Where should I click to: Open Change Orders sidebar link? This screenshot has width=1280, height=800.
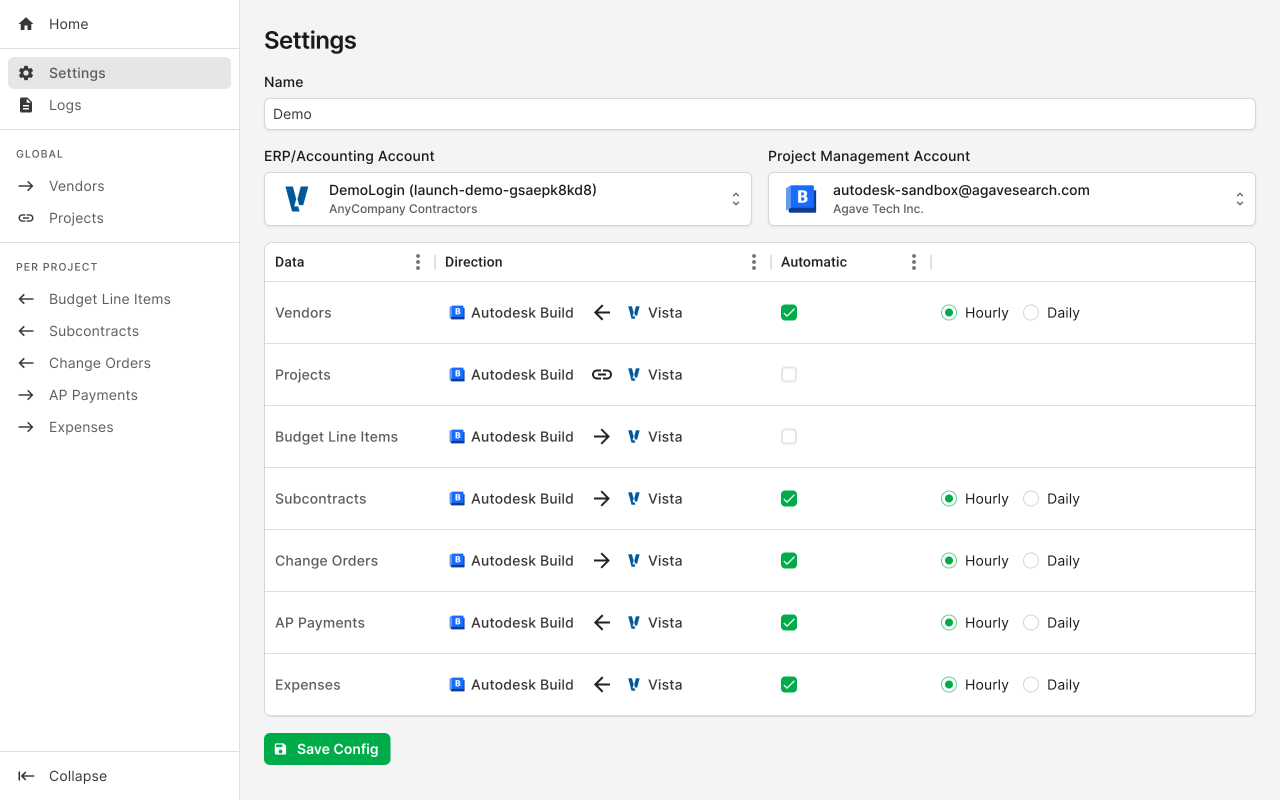point(119,363)
